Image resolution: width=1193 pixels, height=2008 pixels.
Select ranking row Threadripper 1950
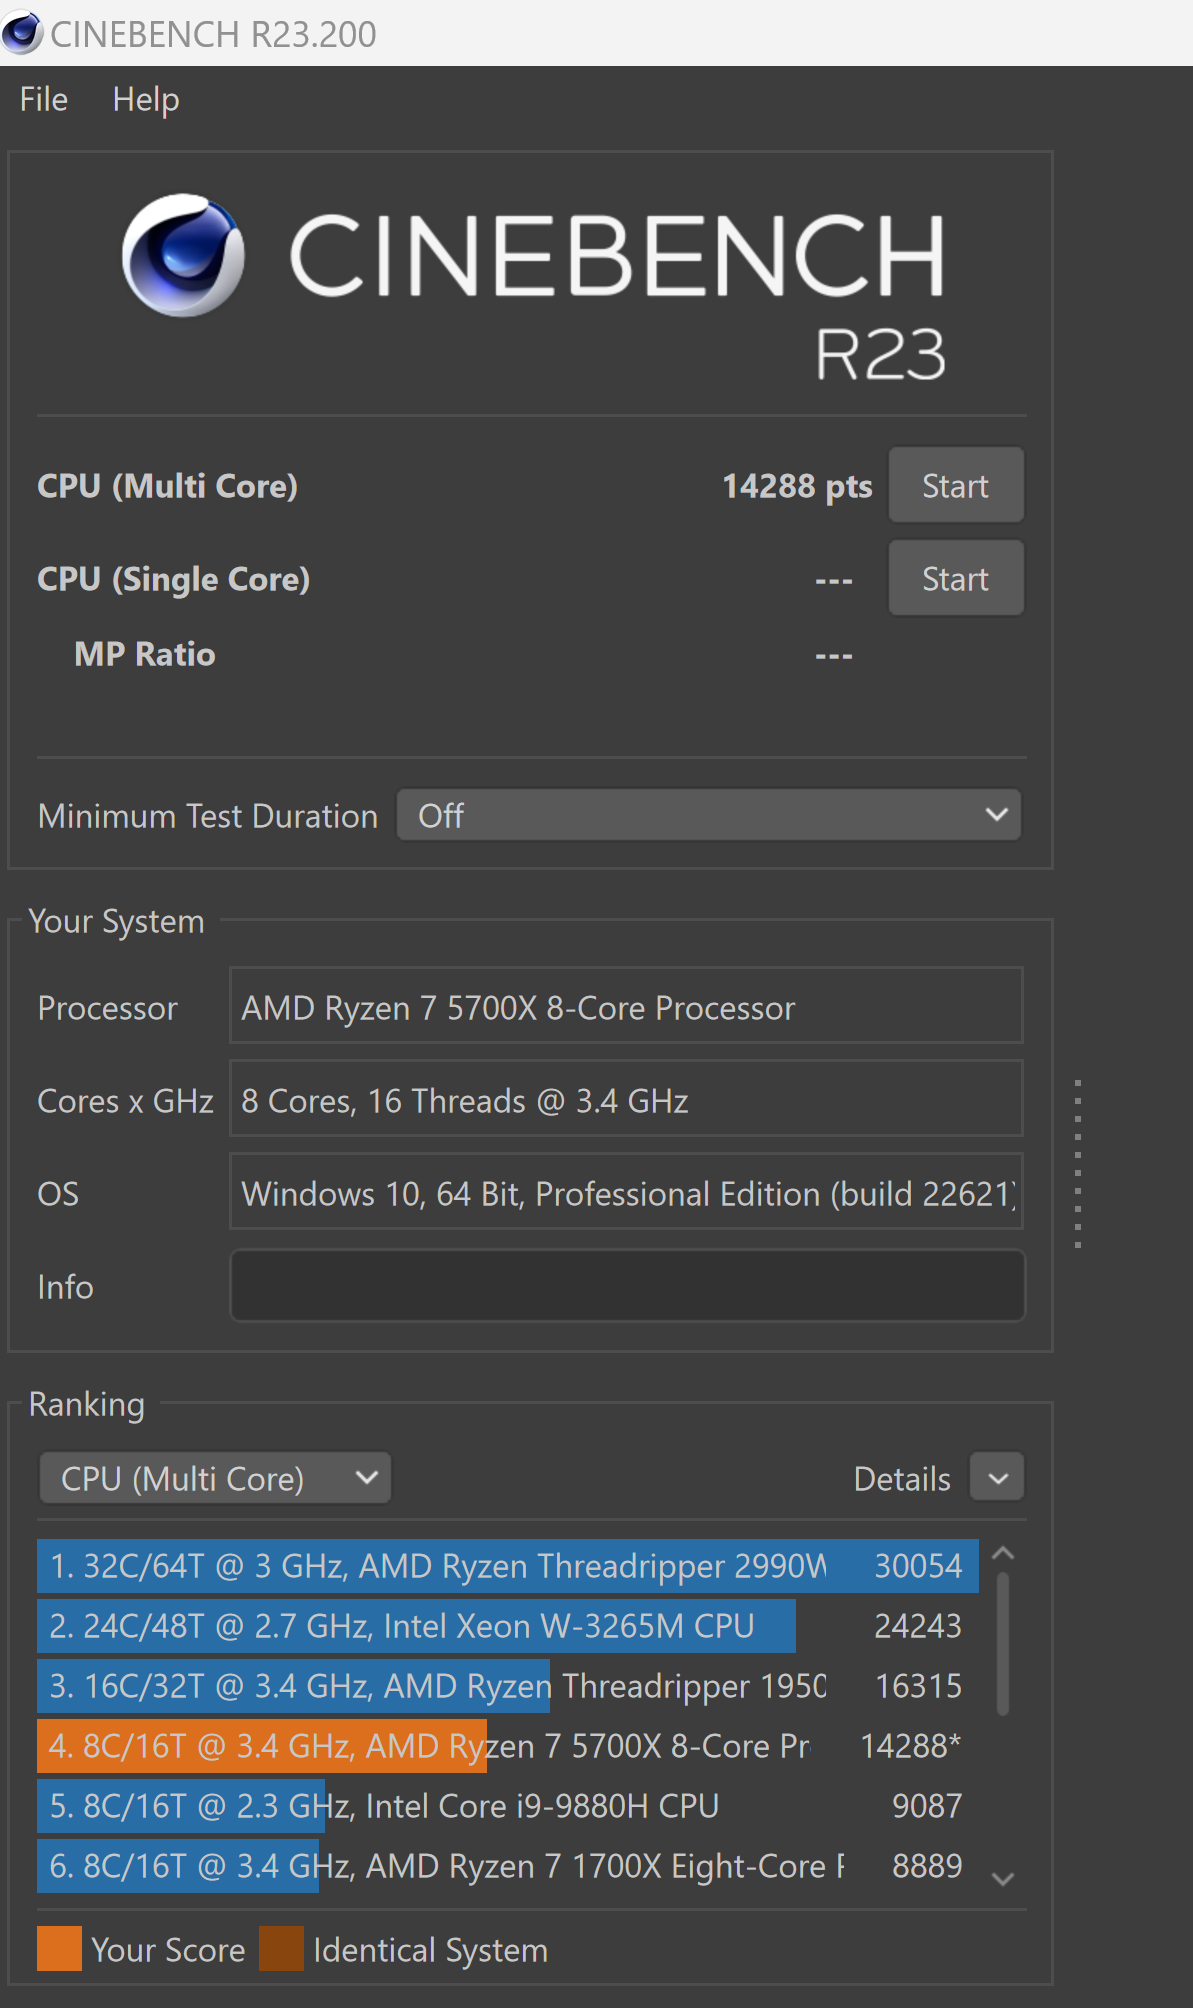pyautogui.click(x=508, y=1686)
